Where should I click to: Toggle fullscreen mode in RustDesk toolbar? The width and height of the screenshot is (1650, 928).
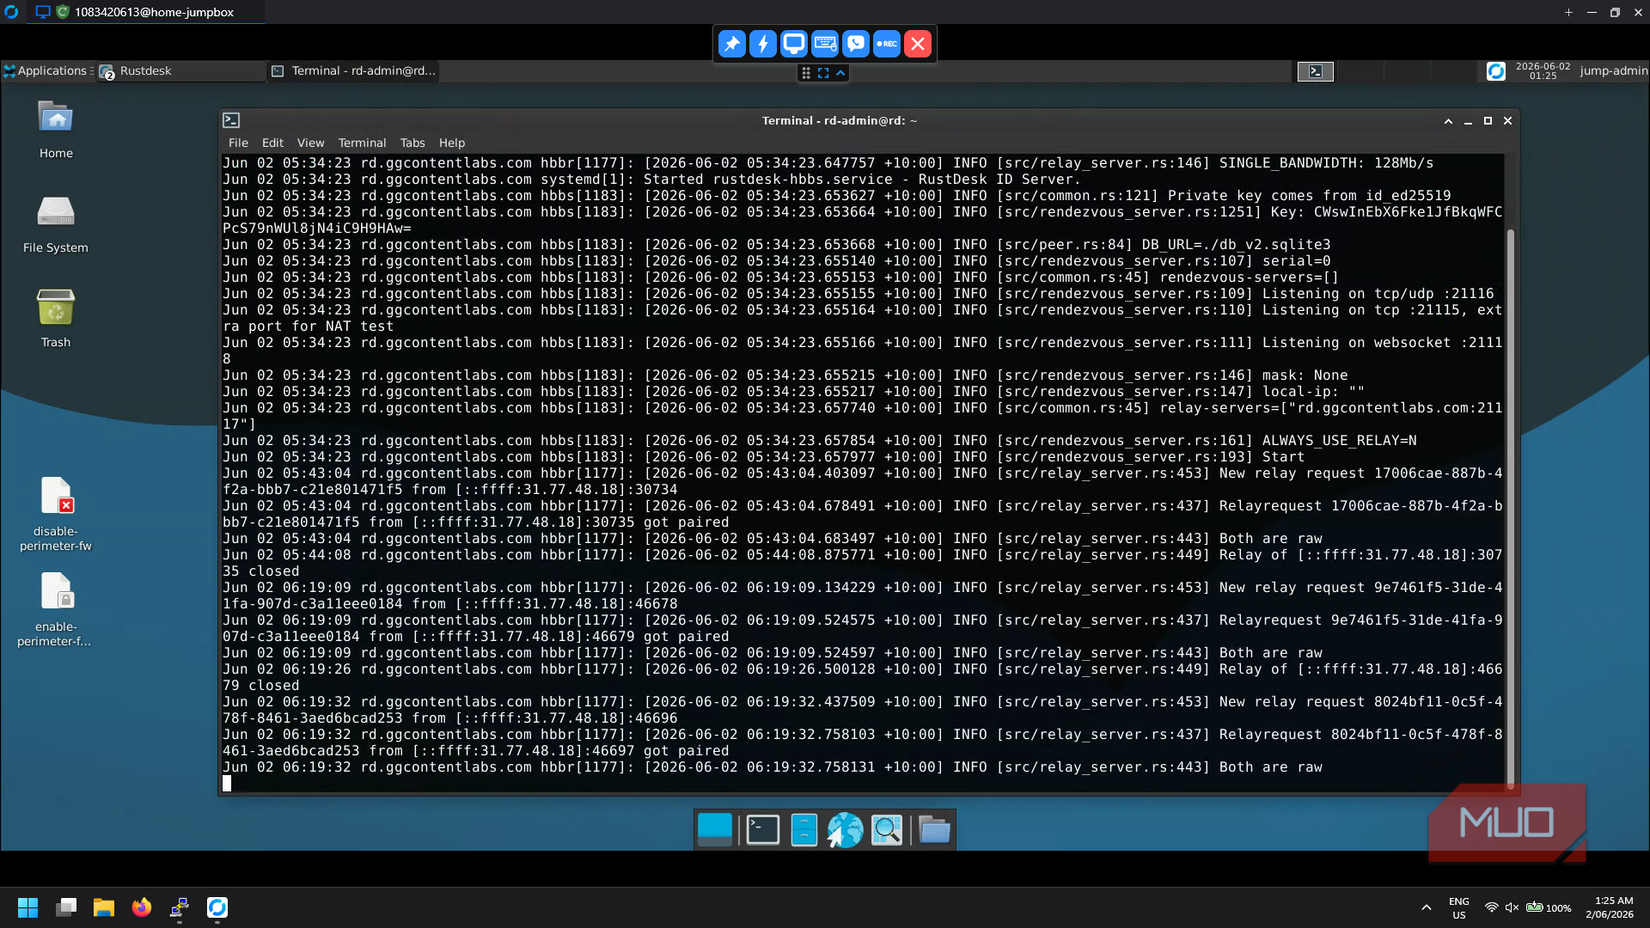click(x=823, y=73)
